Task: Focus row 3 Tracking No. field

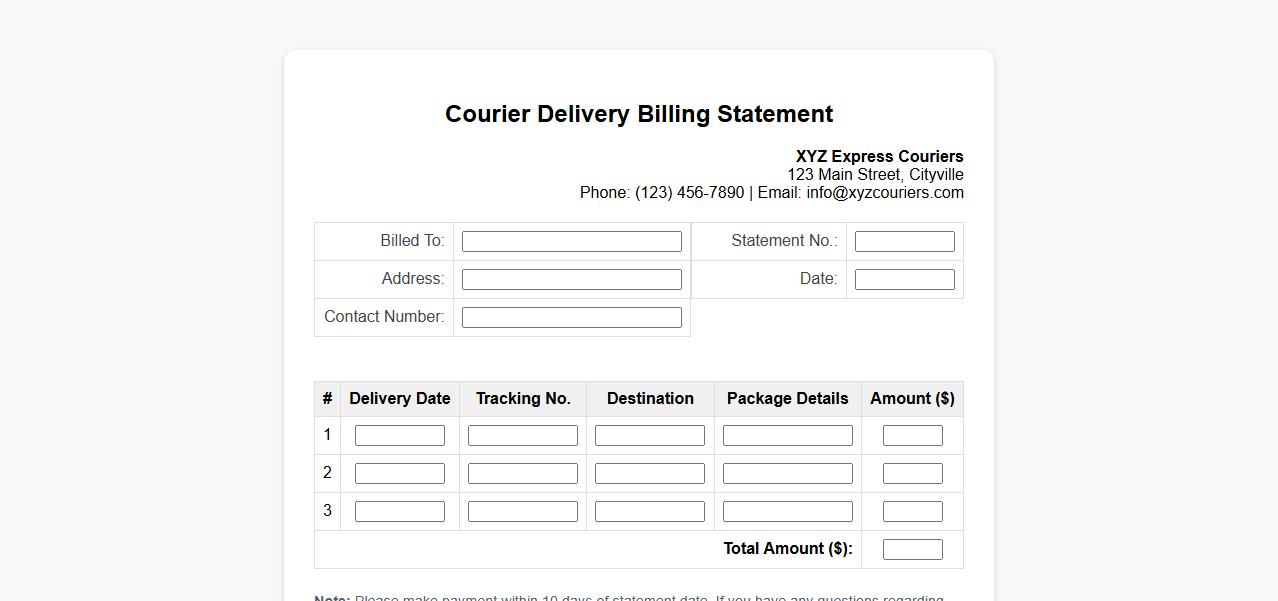Action: [x=522, y=511]
